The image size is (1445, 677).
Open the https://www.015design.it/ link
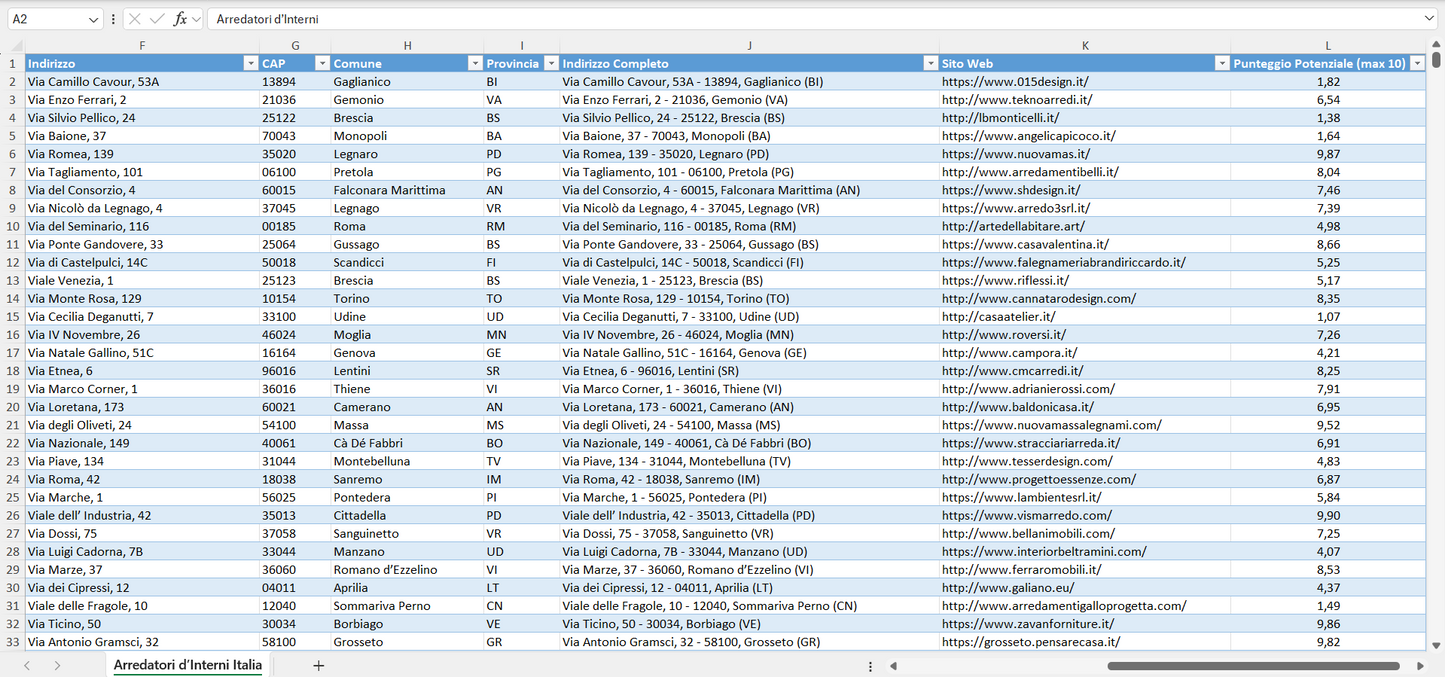pyautogui.click(x=1014, y=82)
